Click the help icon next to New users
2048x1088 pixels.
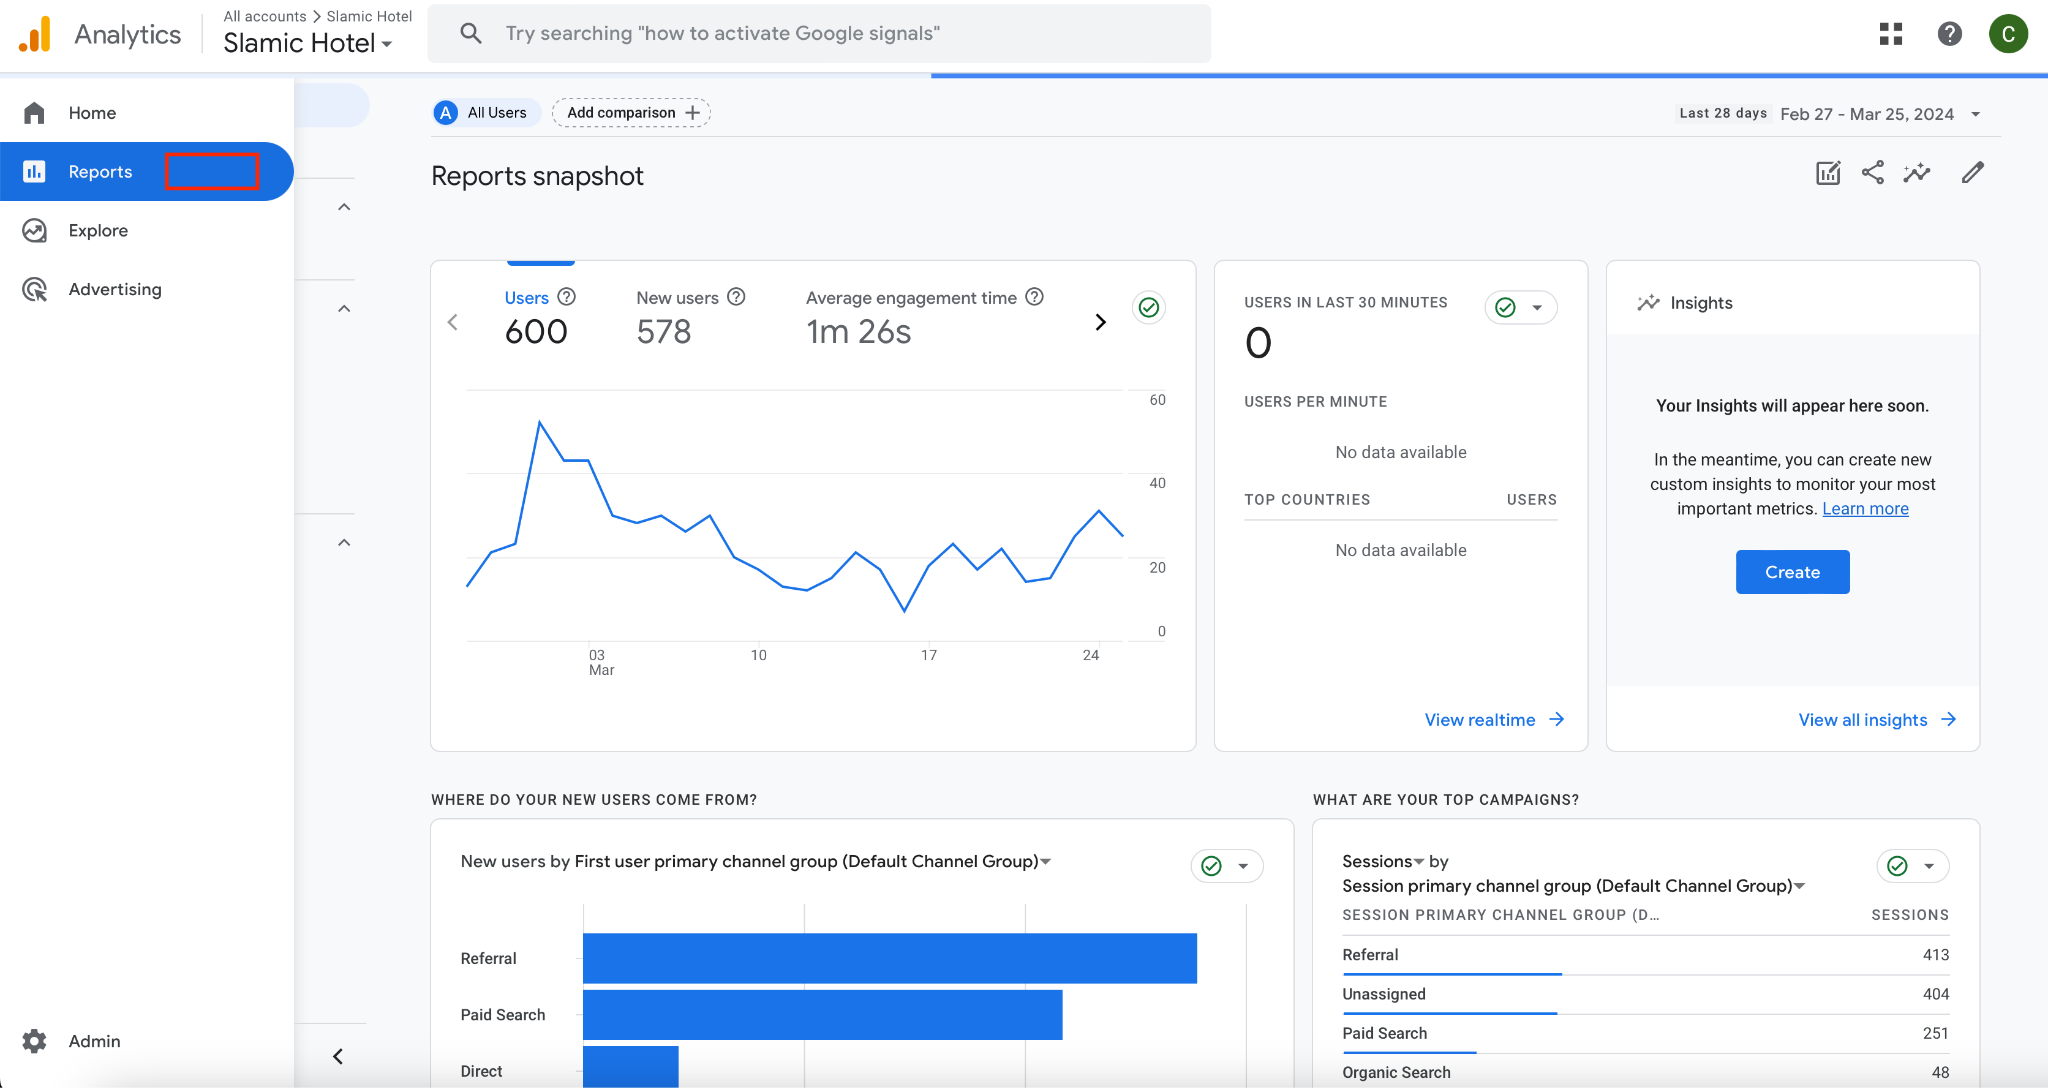[x=736, y=297]
